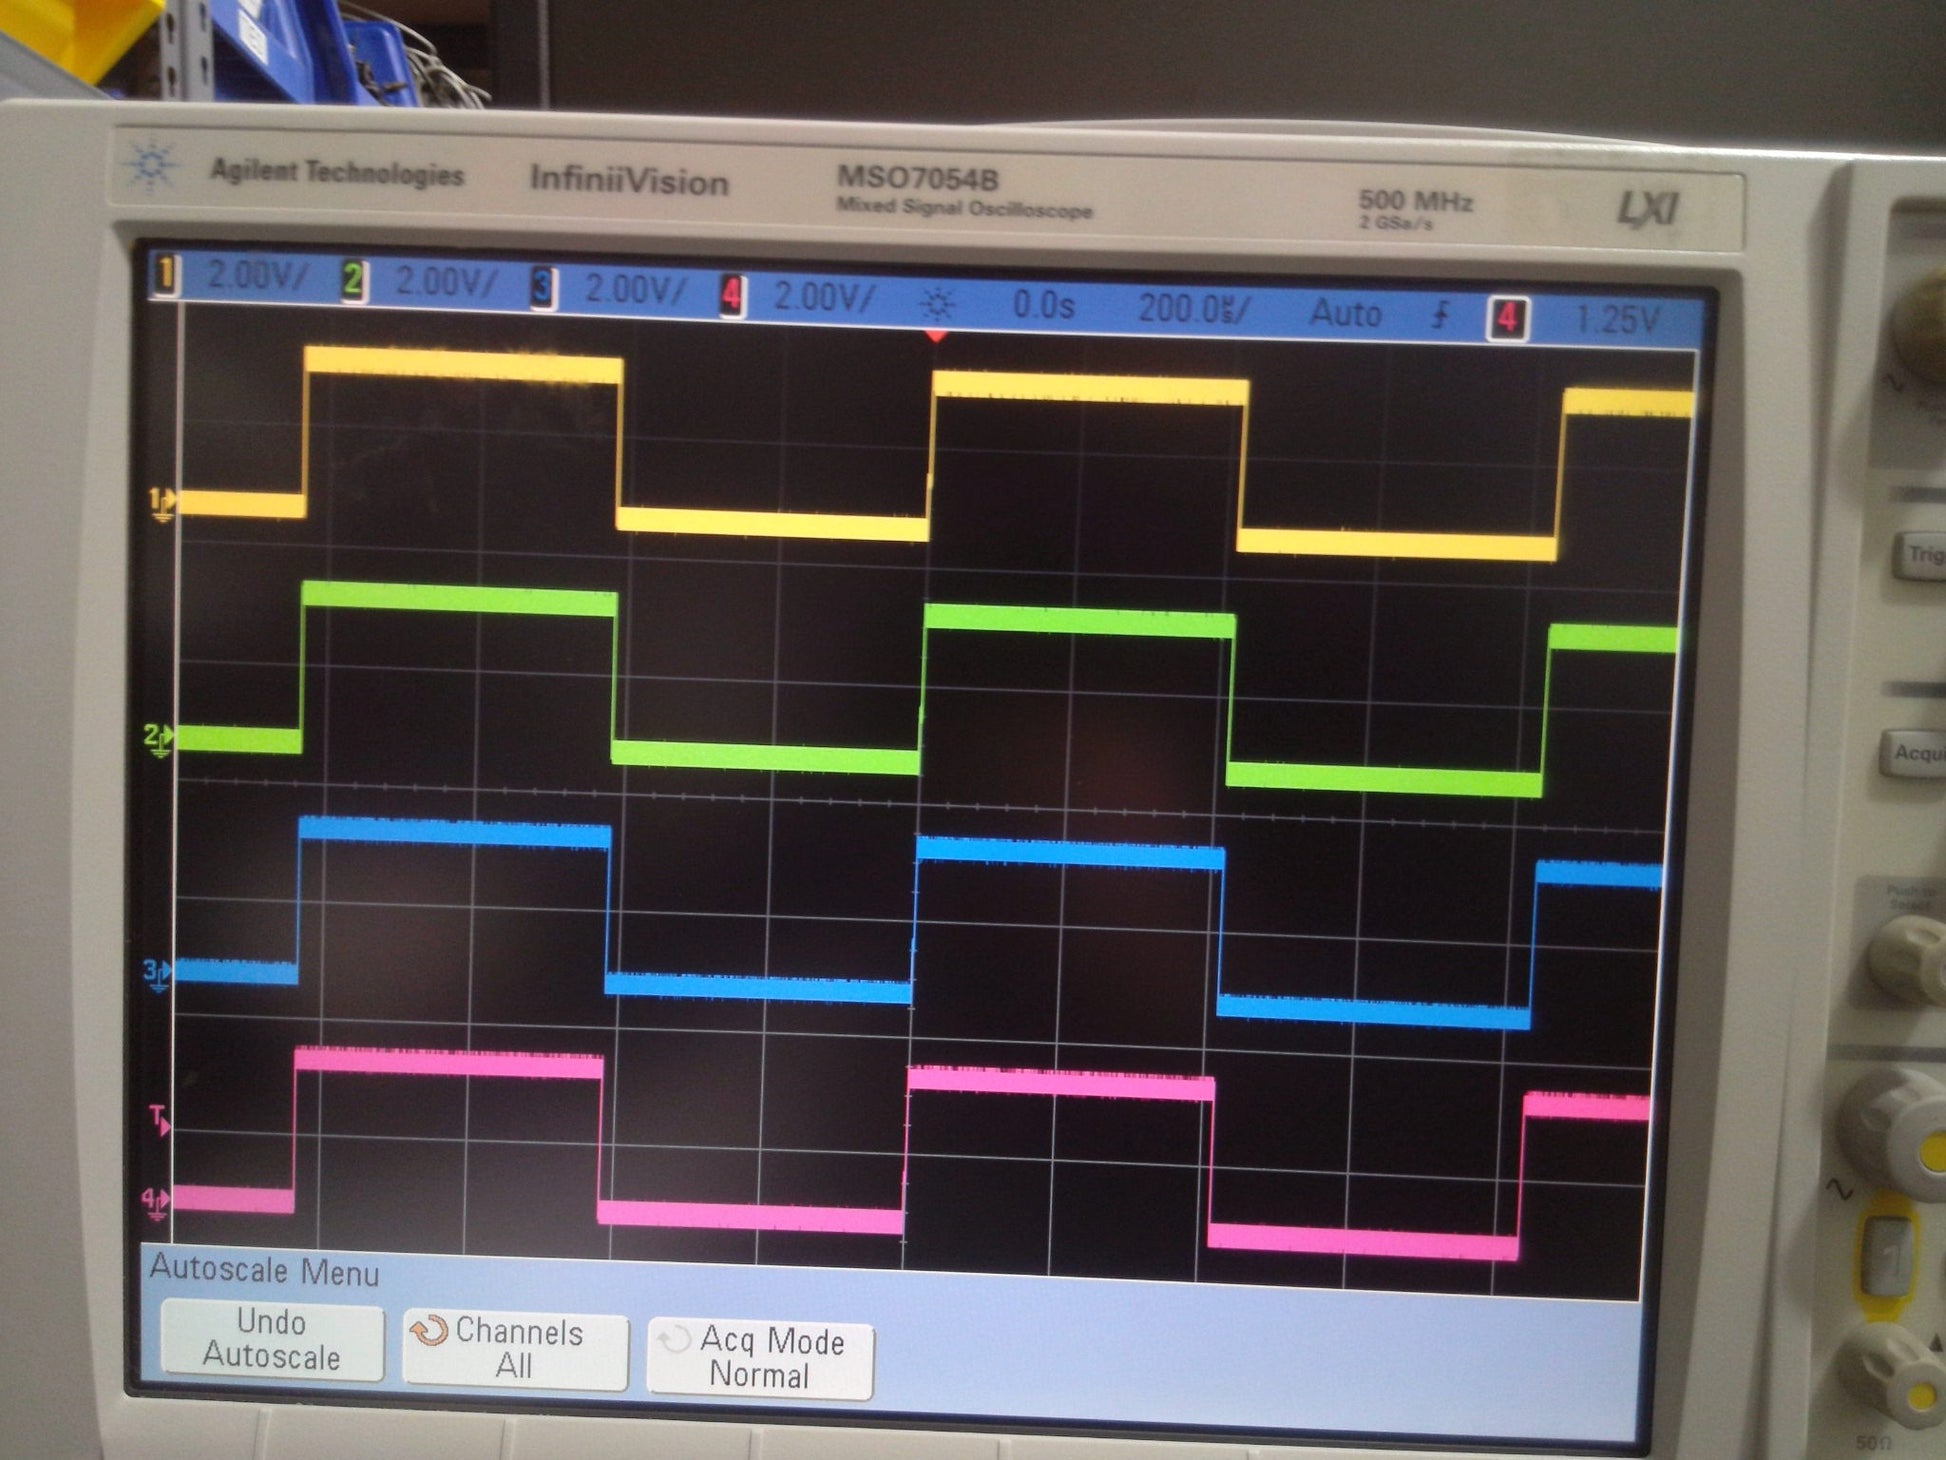
Task: Click channel 1 ground level marker
Action: point(162,502)
